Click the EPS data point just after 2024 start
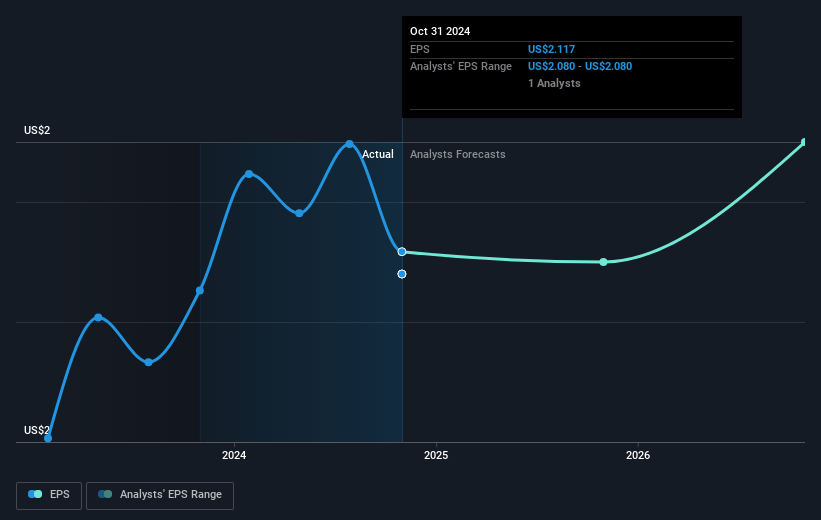The width and height of the screenshot is (821, 520). [249, 174]
